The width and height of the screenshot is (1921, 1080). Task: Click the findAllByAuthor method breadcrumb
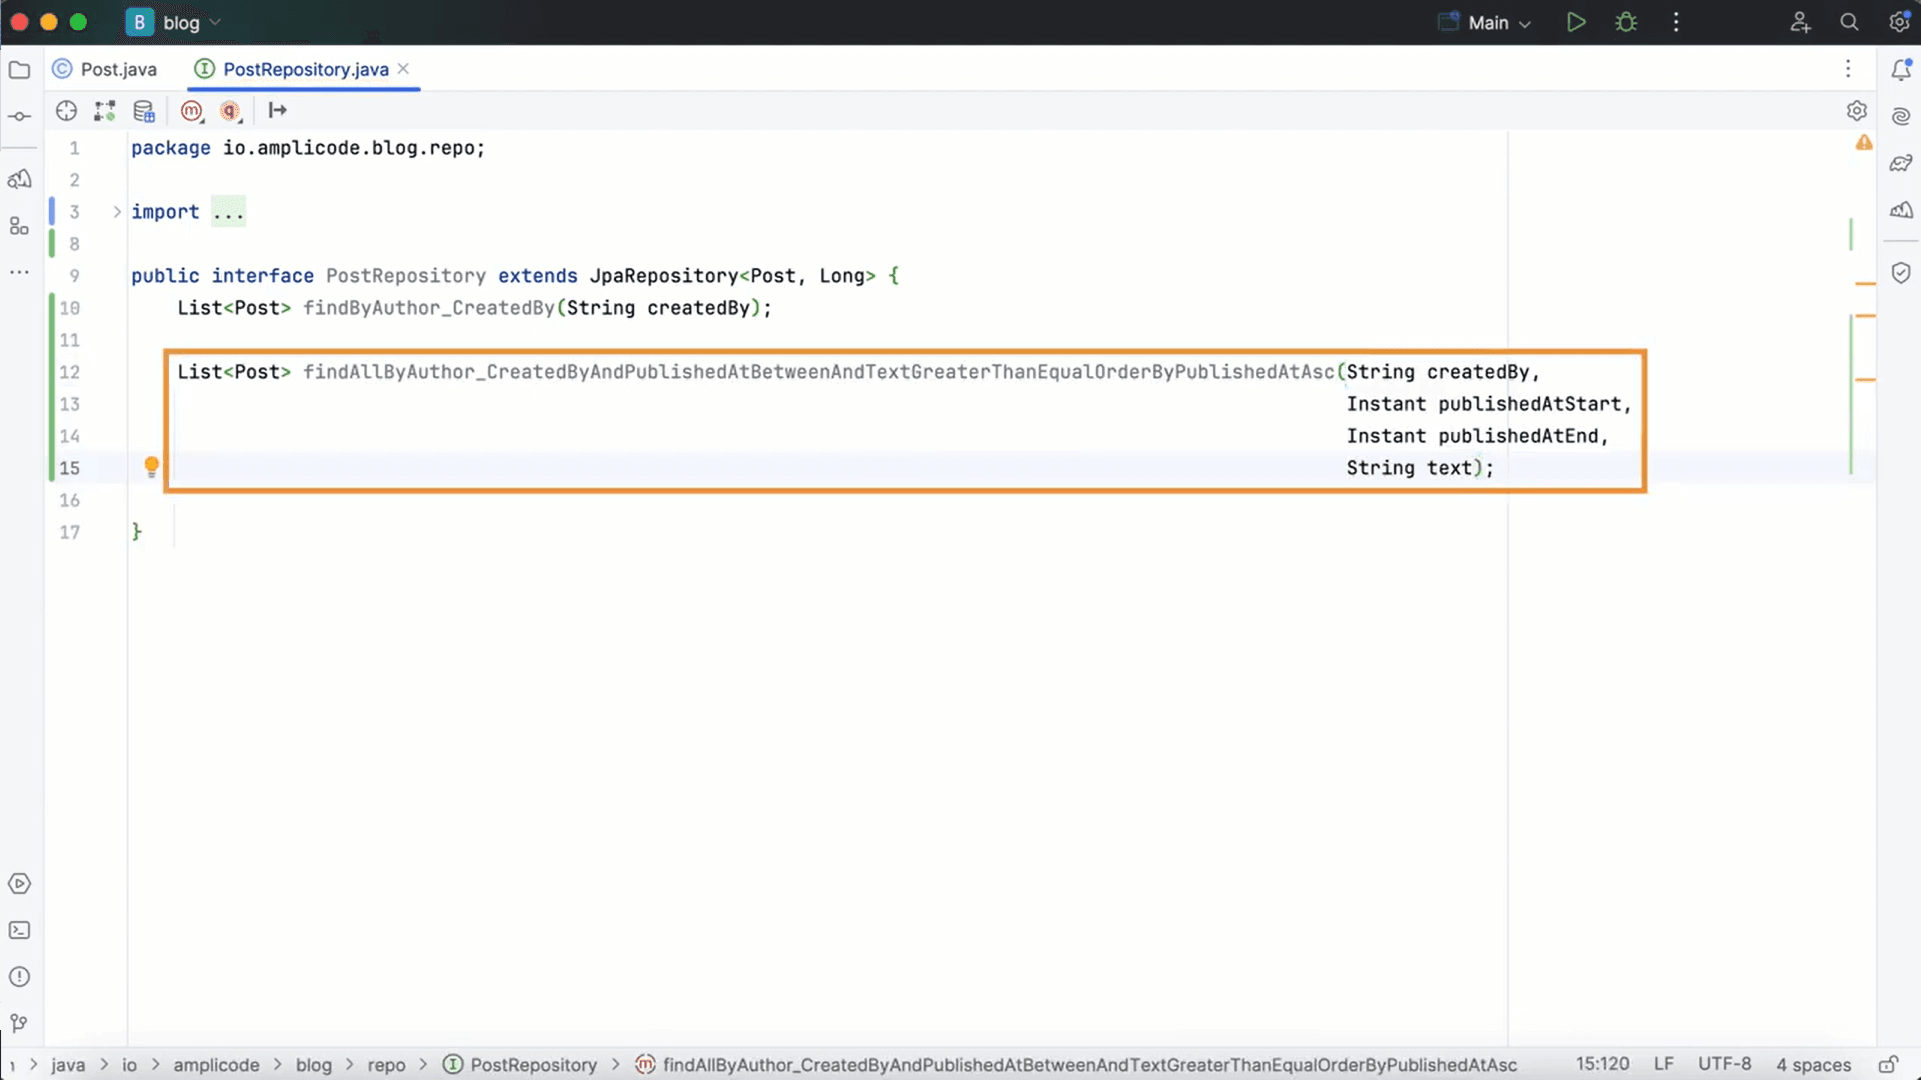pos(1077,1065)
